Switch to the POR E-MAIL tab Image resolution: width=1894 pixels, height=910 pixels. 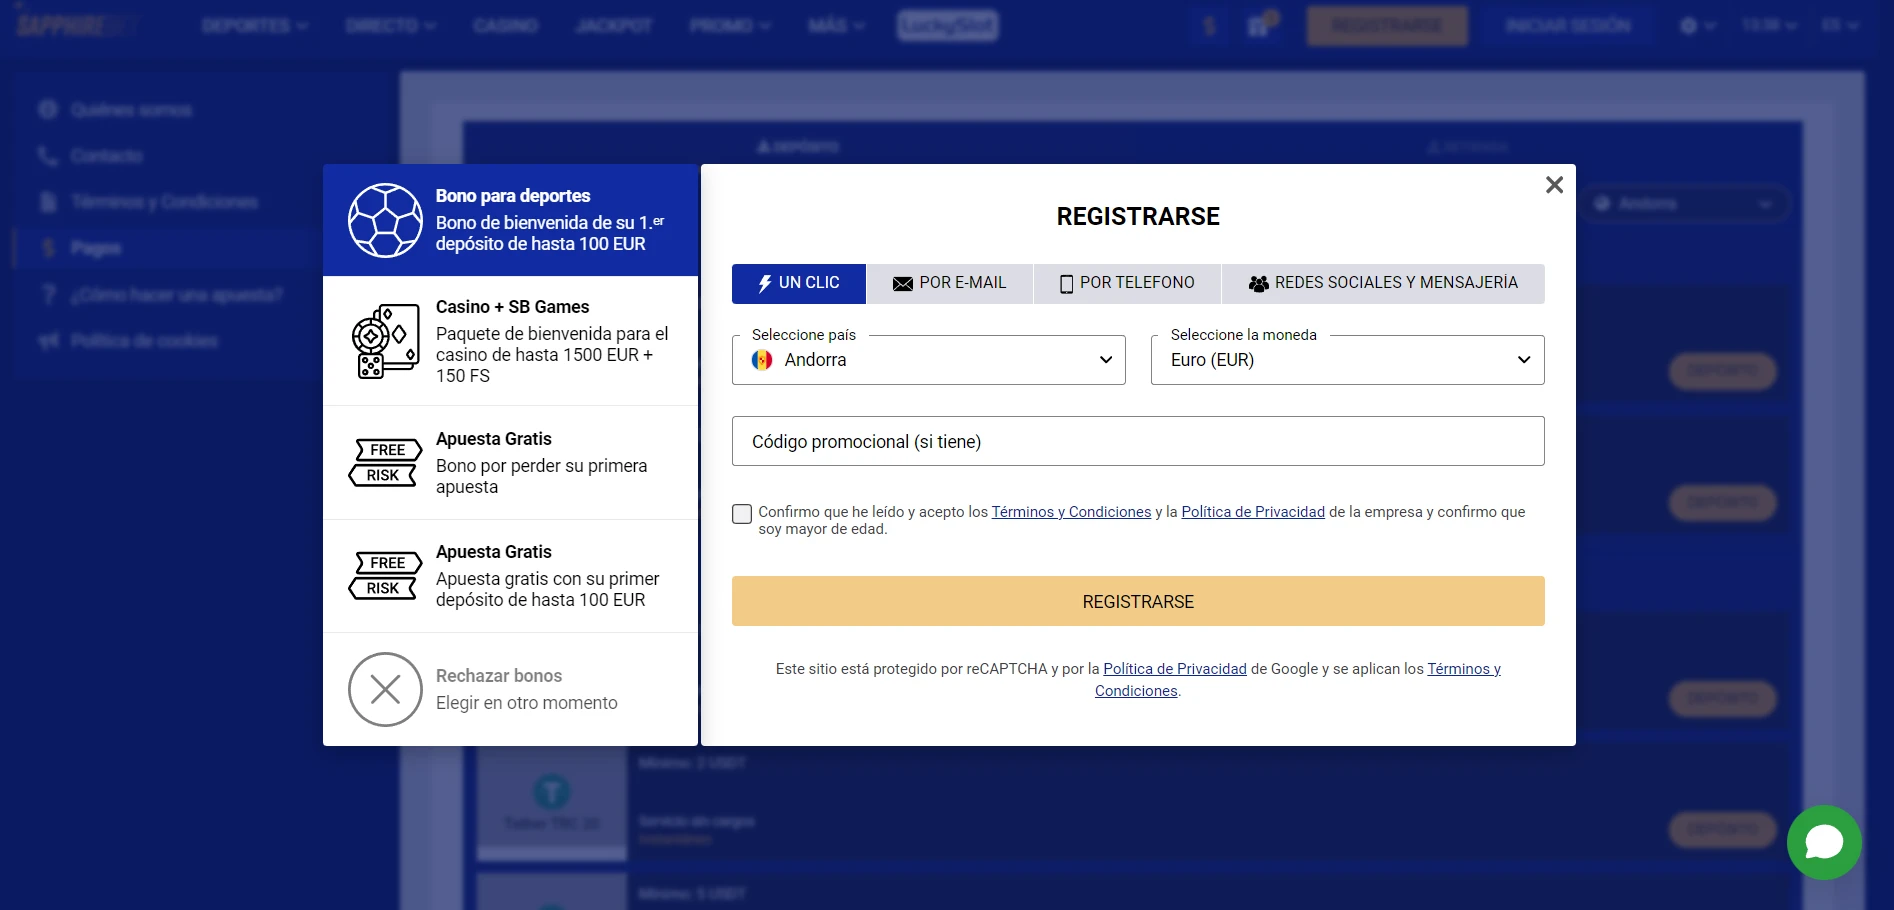click(950, 283)
